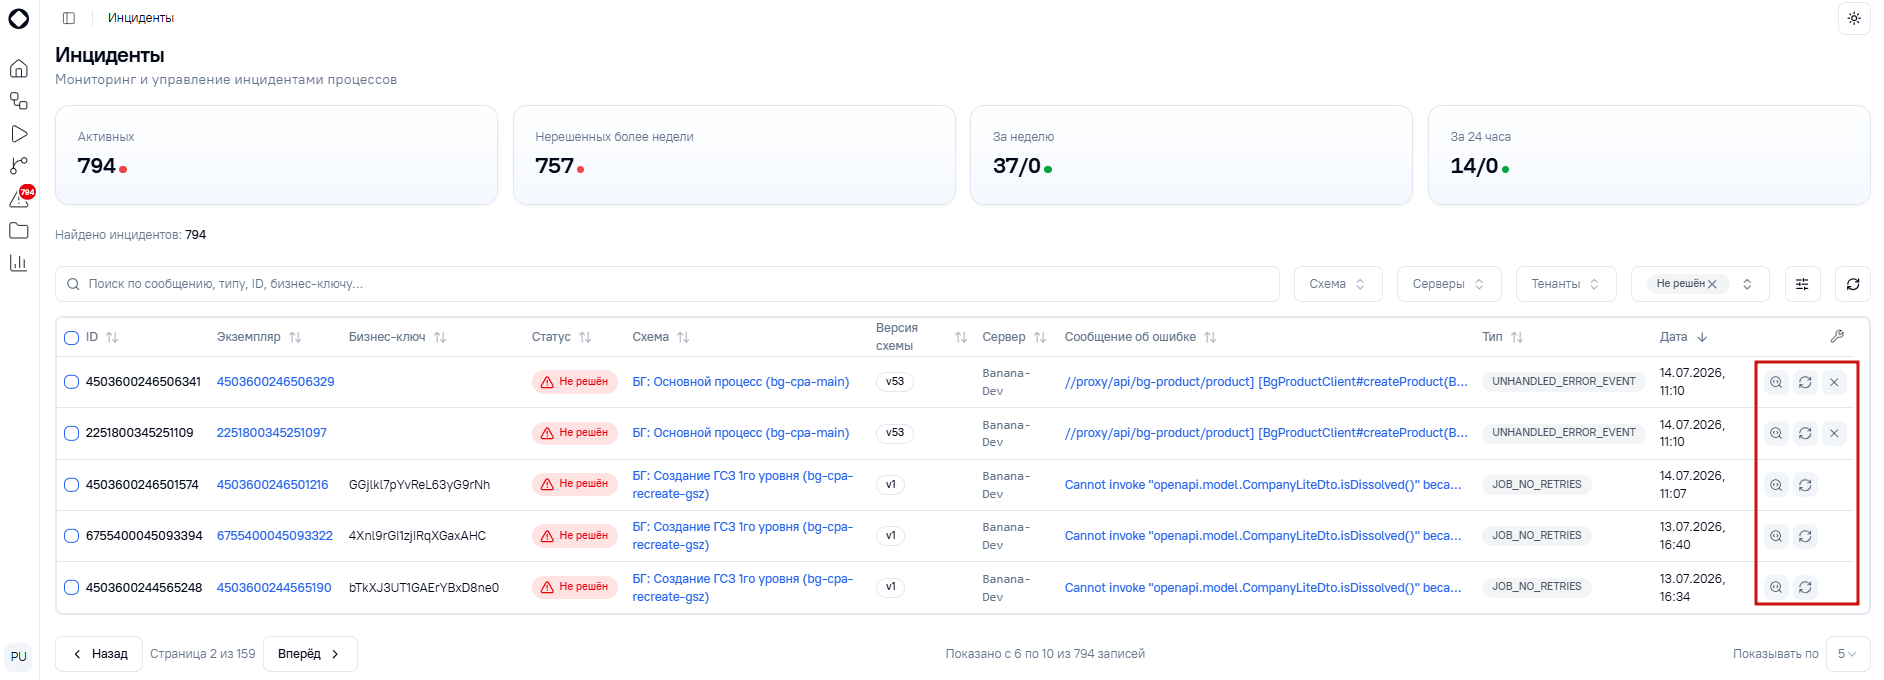Click the incident search input field

[x=667, y=284]
